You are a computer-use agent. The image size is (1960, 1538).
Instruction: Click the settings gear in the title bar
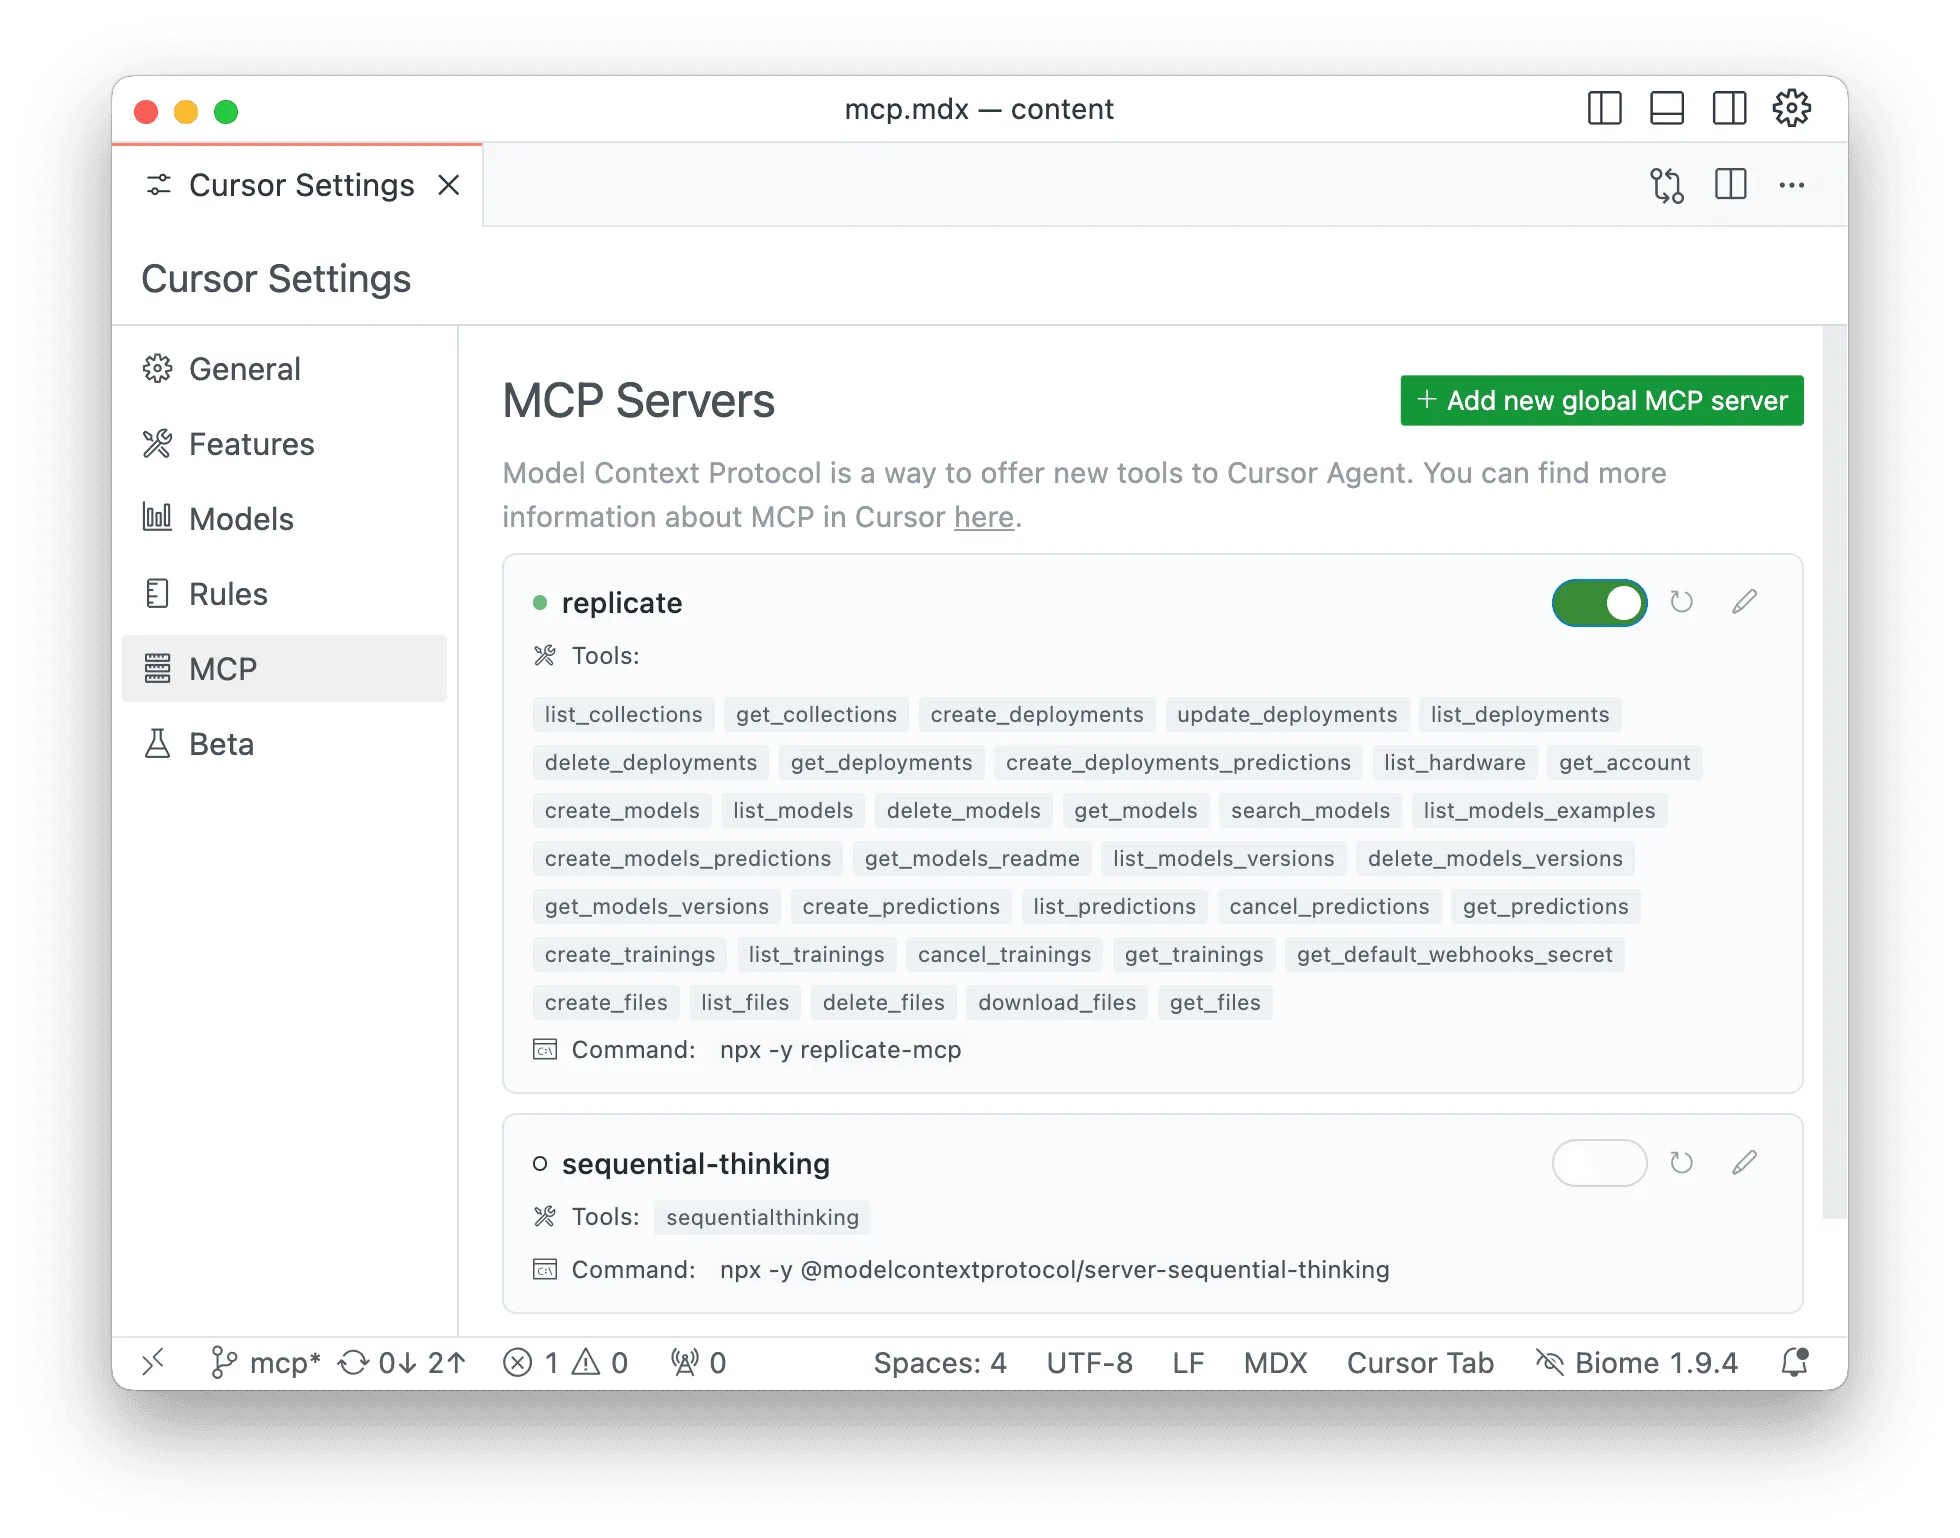[1791, 108]
